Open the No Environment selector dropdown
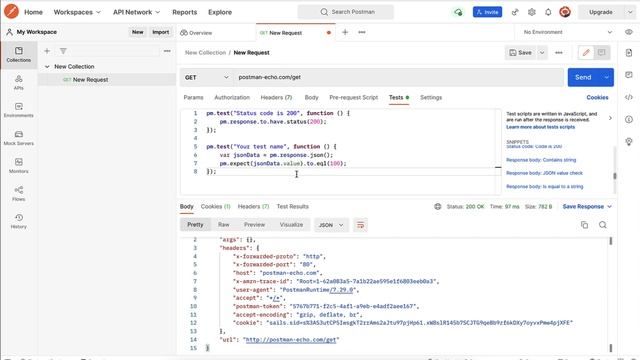Image resolution: width=640 pixels, height=360 pixels. click(567, 32)
